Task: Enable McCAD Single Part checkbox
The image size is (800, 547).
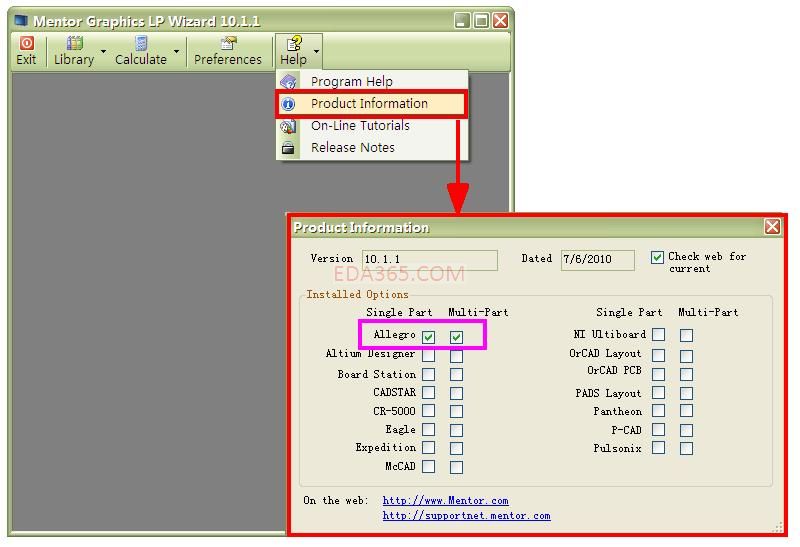Action: click(x=429, y=466)
